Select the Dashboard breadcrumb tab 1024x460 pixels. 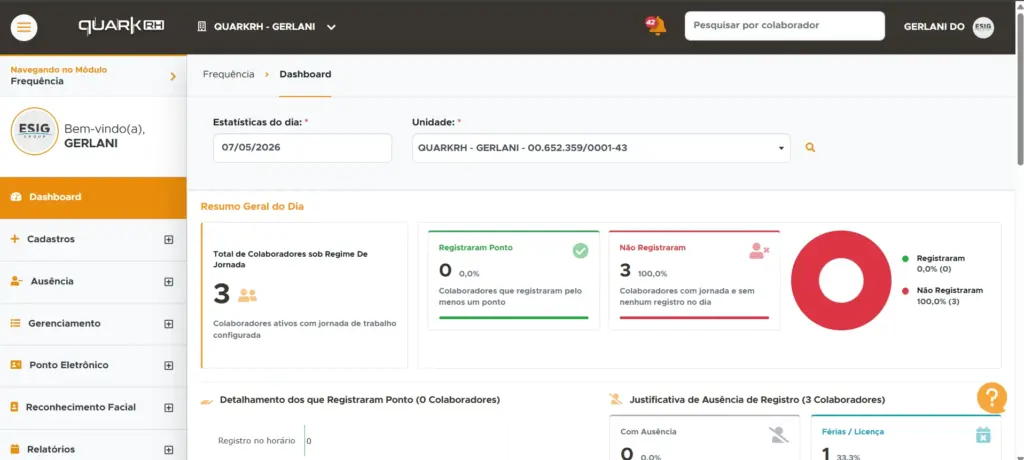(305, 74)
